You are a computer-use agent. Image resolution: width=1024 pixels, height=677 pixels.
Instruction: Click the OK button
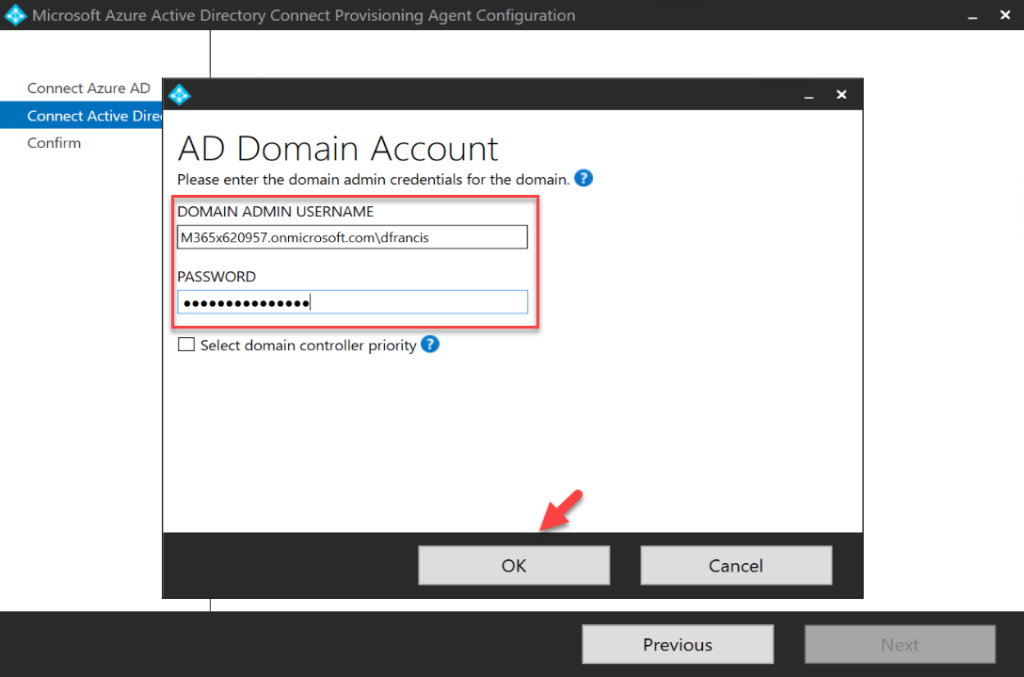513,565
